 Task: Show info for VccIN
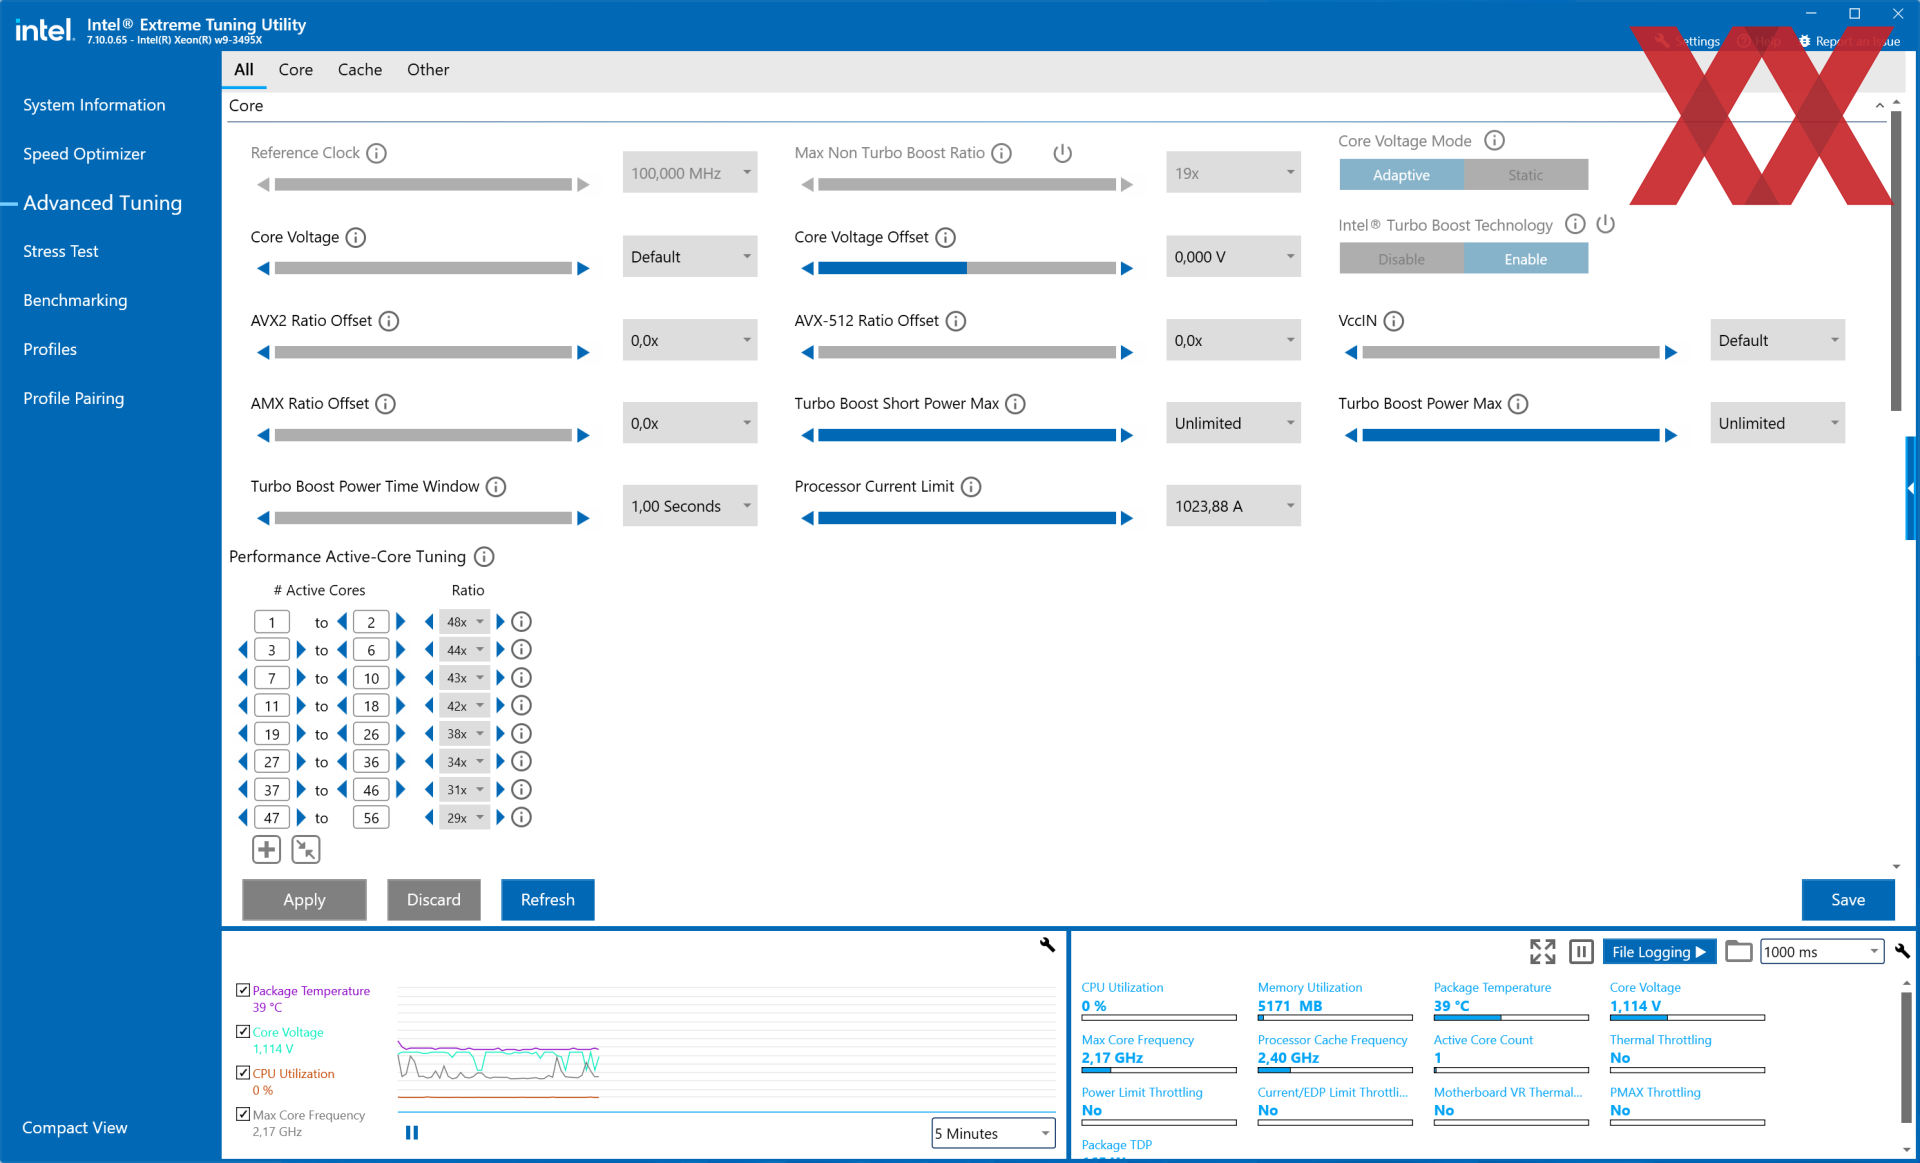coord(1394,321)
